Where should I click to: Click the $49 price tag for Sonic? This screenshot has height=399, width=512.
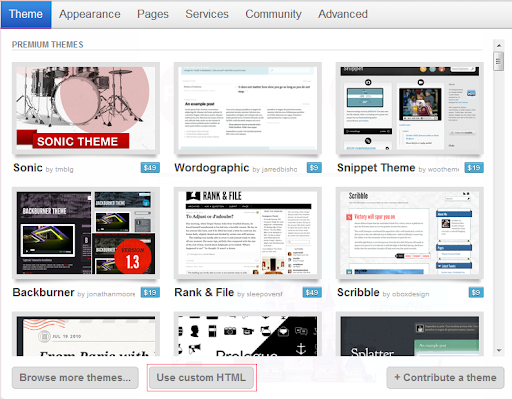click(150, 168)
